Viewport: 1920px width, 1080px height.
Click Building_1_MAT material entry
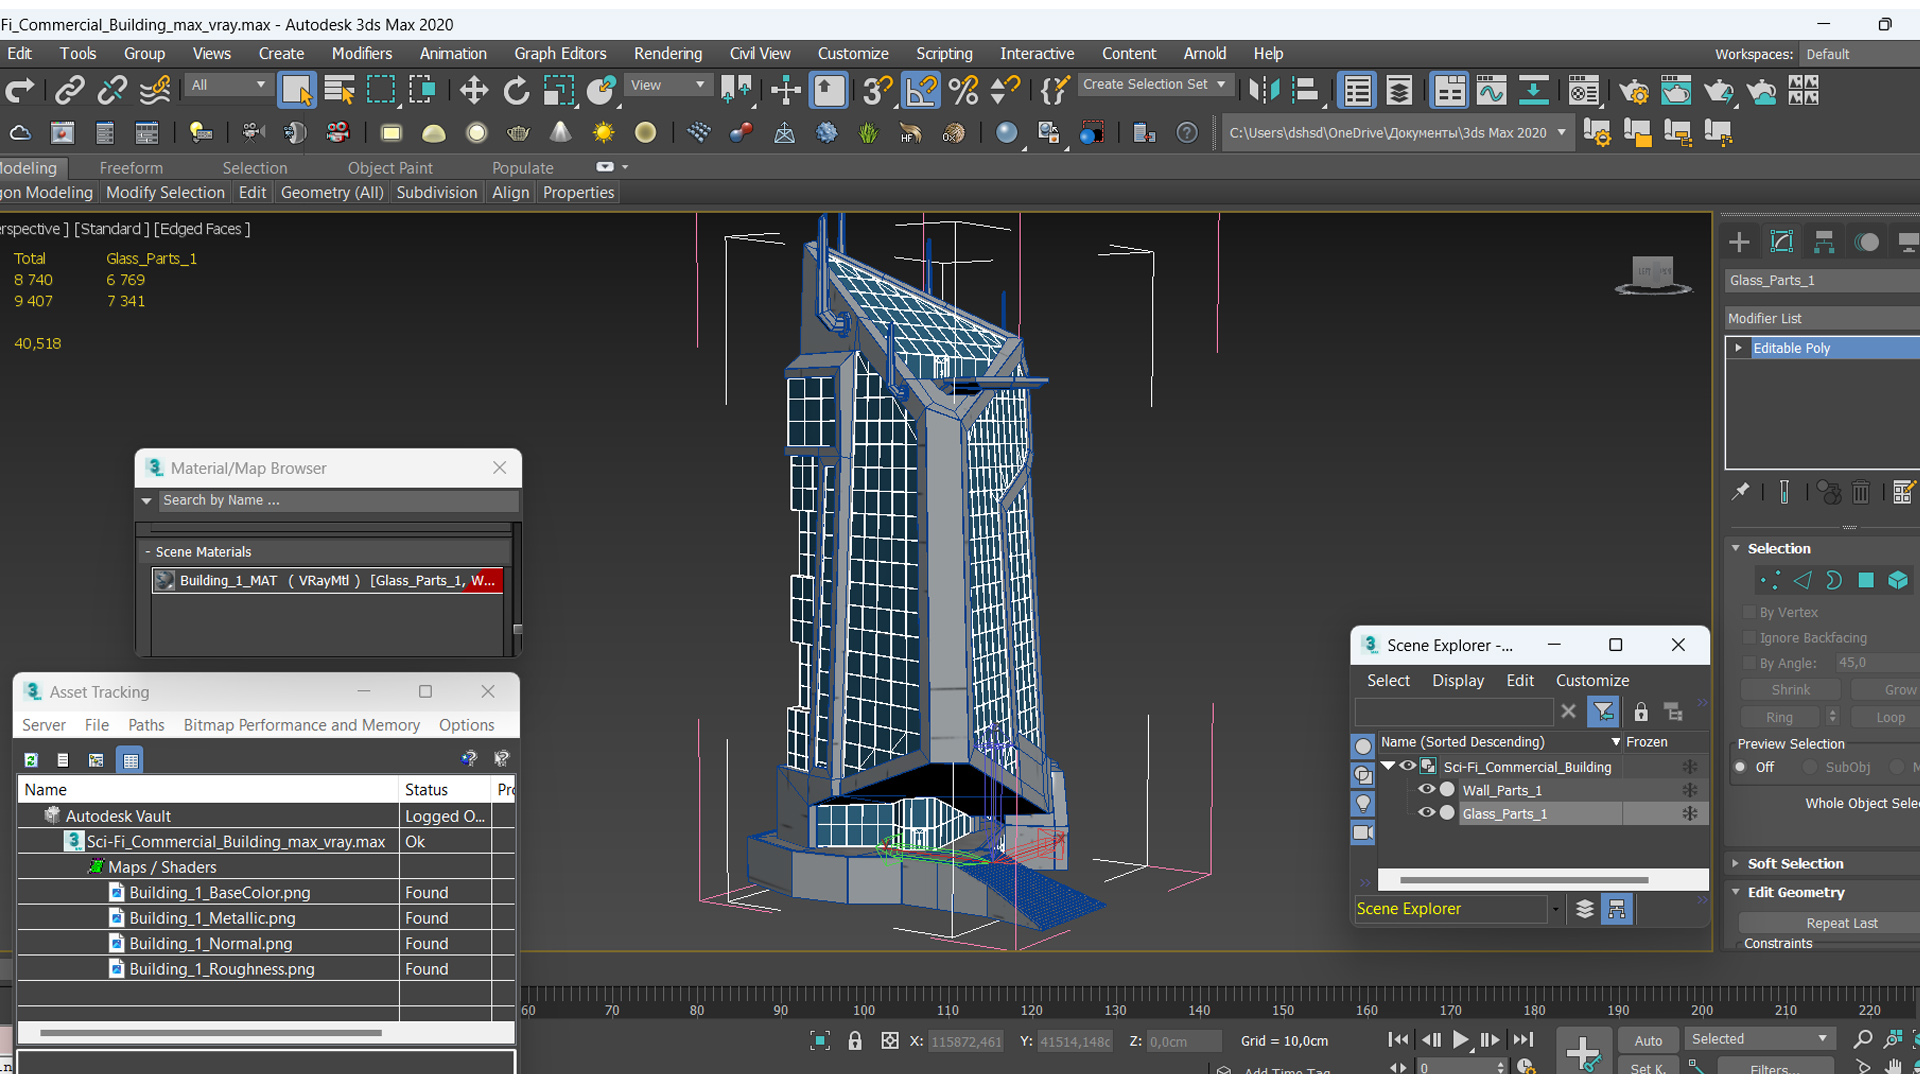pyautogui.click(x=327, y=581)
